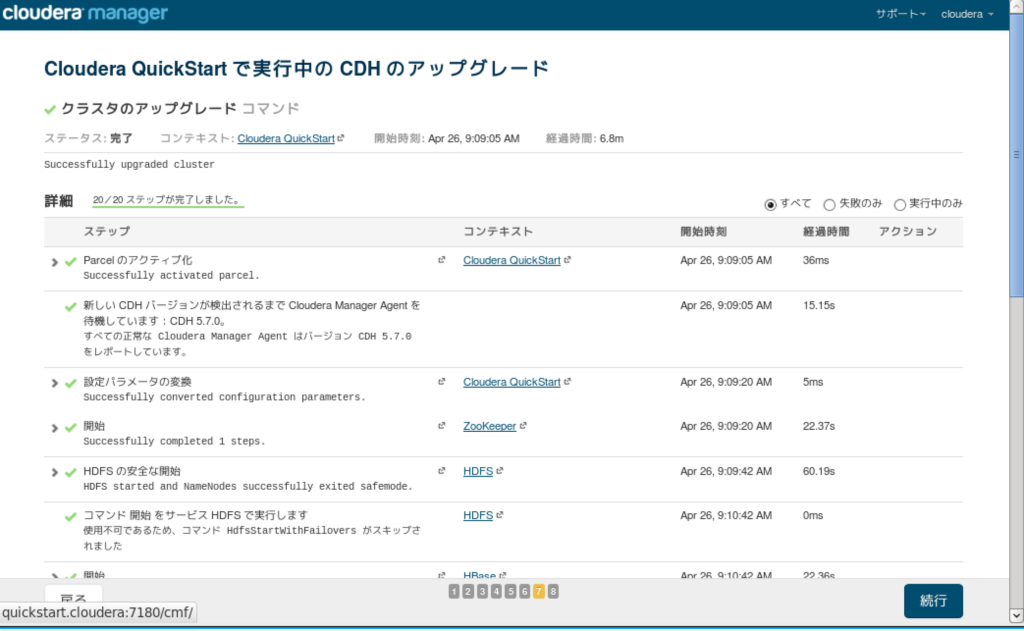The image size is (1024, 631).
Task: Click the 36ms duration value
Action: click(816, 260)
